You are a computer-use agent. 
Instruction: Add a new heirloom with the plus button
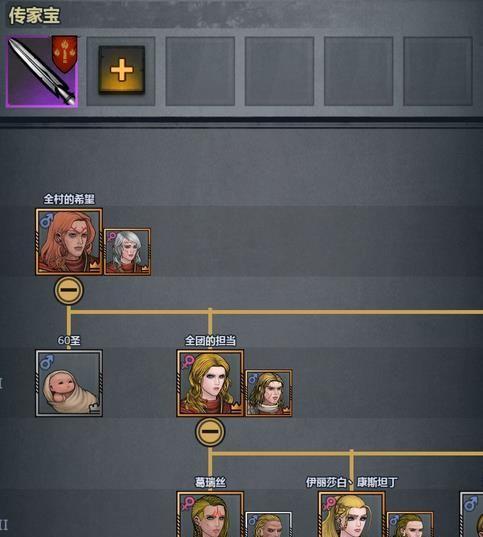click(x=122, y=70)
